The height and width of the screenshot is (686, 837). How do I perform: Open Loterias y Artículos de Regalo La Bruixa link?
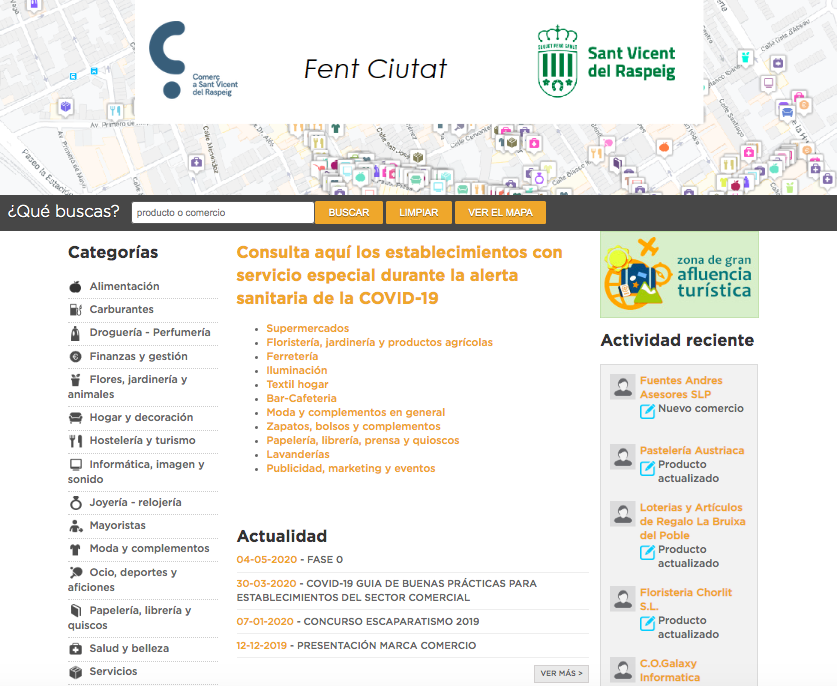[x=693, y=522]
